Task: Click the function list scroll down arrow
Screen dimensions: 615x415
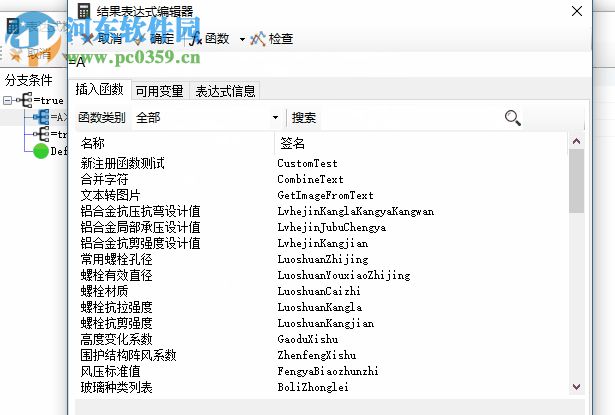Action: tap(576, 387)
